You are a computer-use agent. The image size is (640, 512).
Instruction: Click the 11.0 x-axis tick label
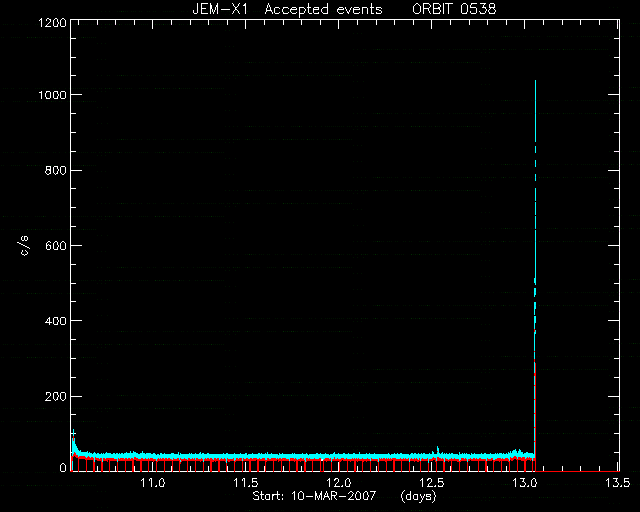pyautogui.click(x=153, y=483)
